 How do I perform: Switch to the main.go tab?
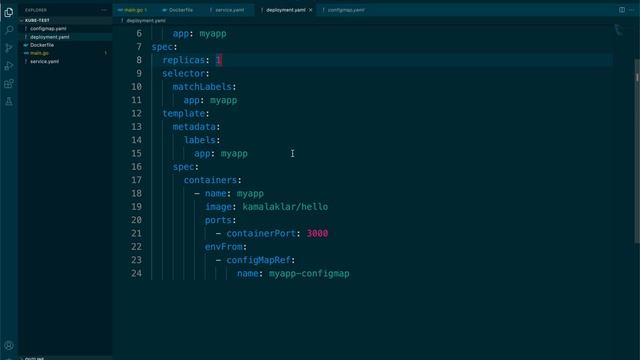point(133,10)
